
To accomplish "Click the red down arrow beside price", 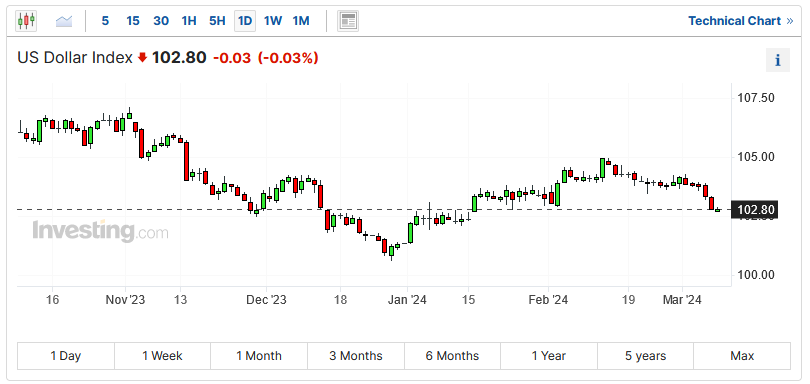I will [143, 58].
